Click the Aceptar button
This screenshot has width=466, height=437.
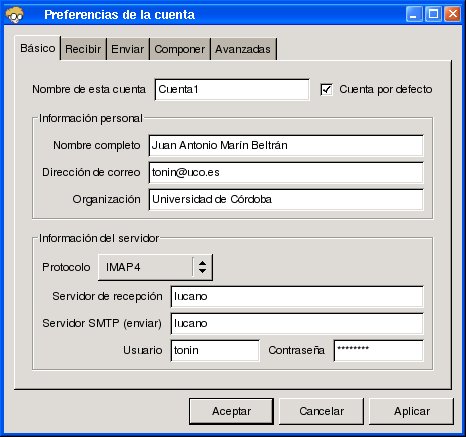[x=231, y=411]
